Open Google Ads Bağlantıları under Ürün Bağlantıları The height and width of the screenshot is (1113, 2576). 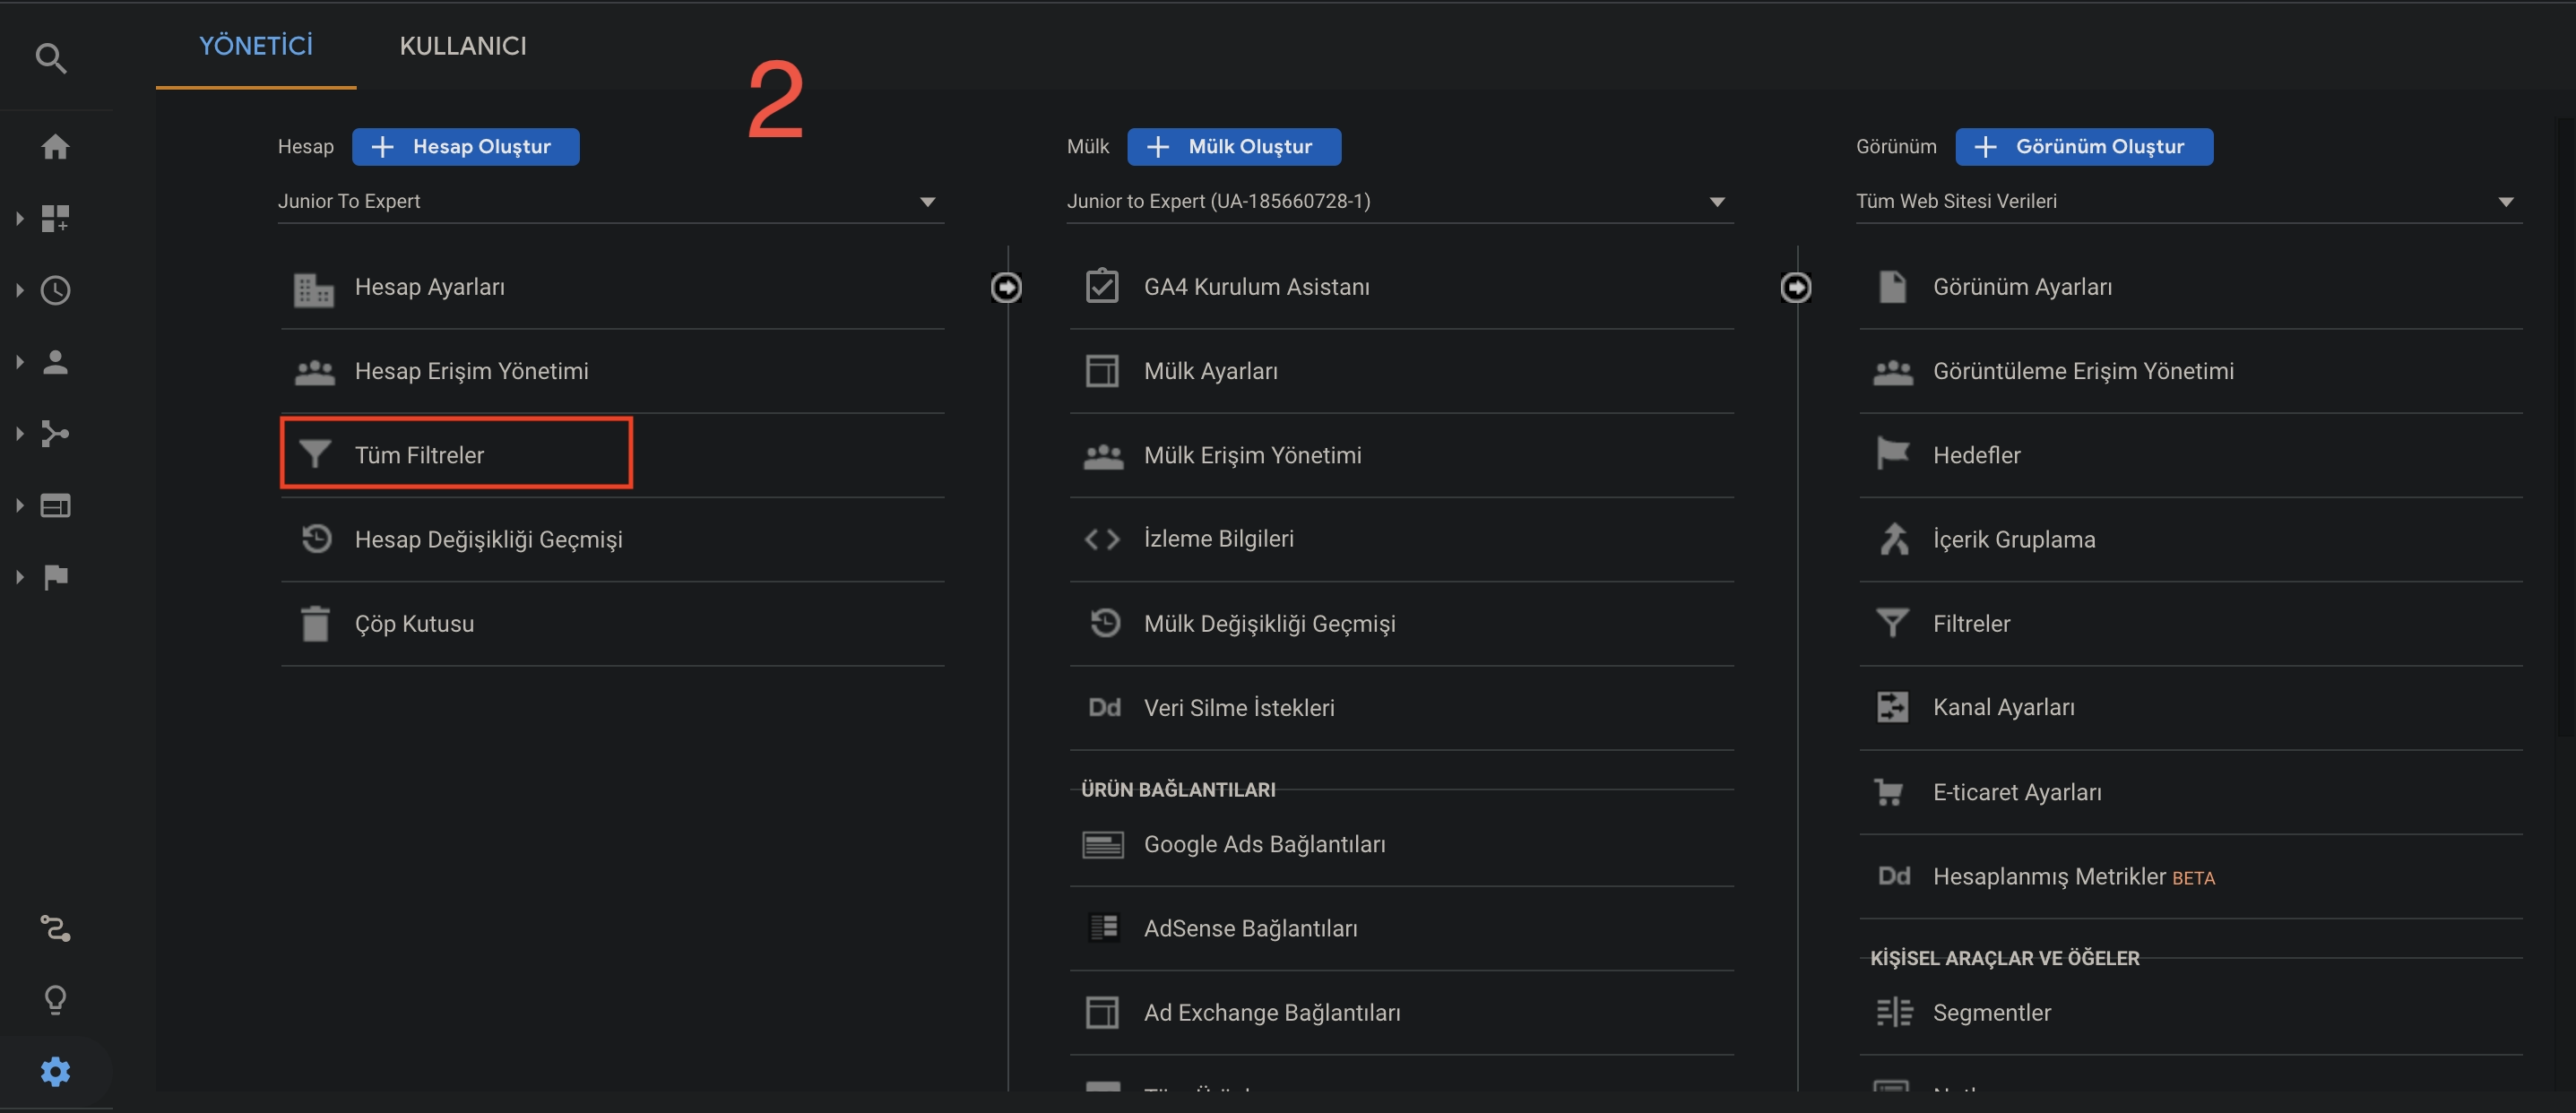pyautogui.click(x=1264, y=843)
